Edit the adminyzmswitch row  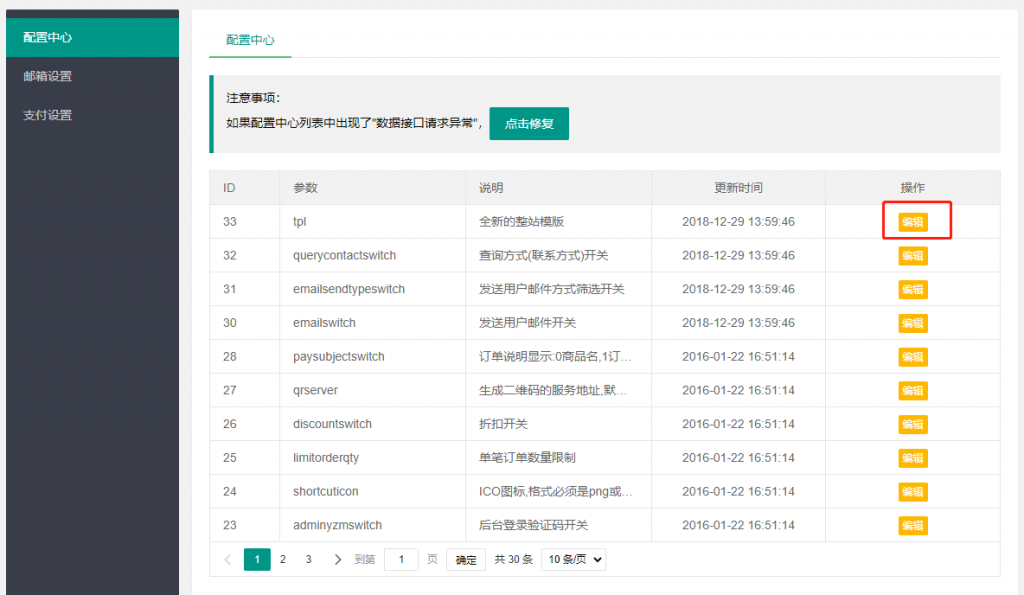pos(912,525)
